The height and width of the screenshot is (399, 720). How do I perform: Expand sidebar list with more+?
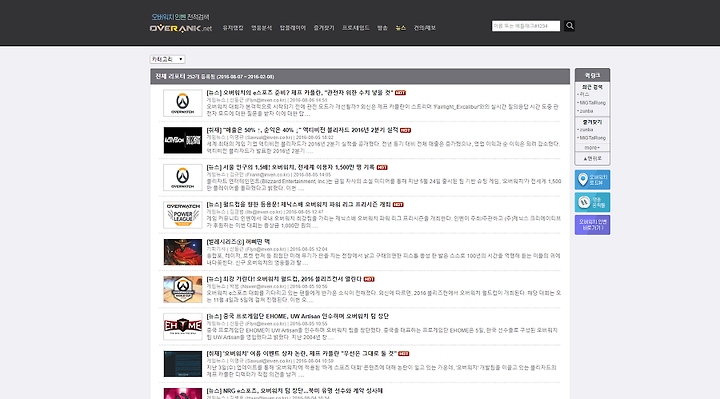coord(592,148)
